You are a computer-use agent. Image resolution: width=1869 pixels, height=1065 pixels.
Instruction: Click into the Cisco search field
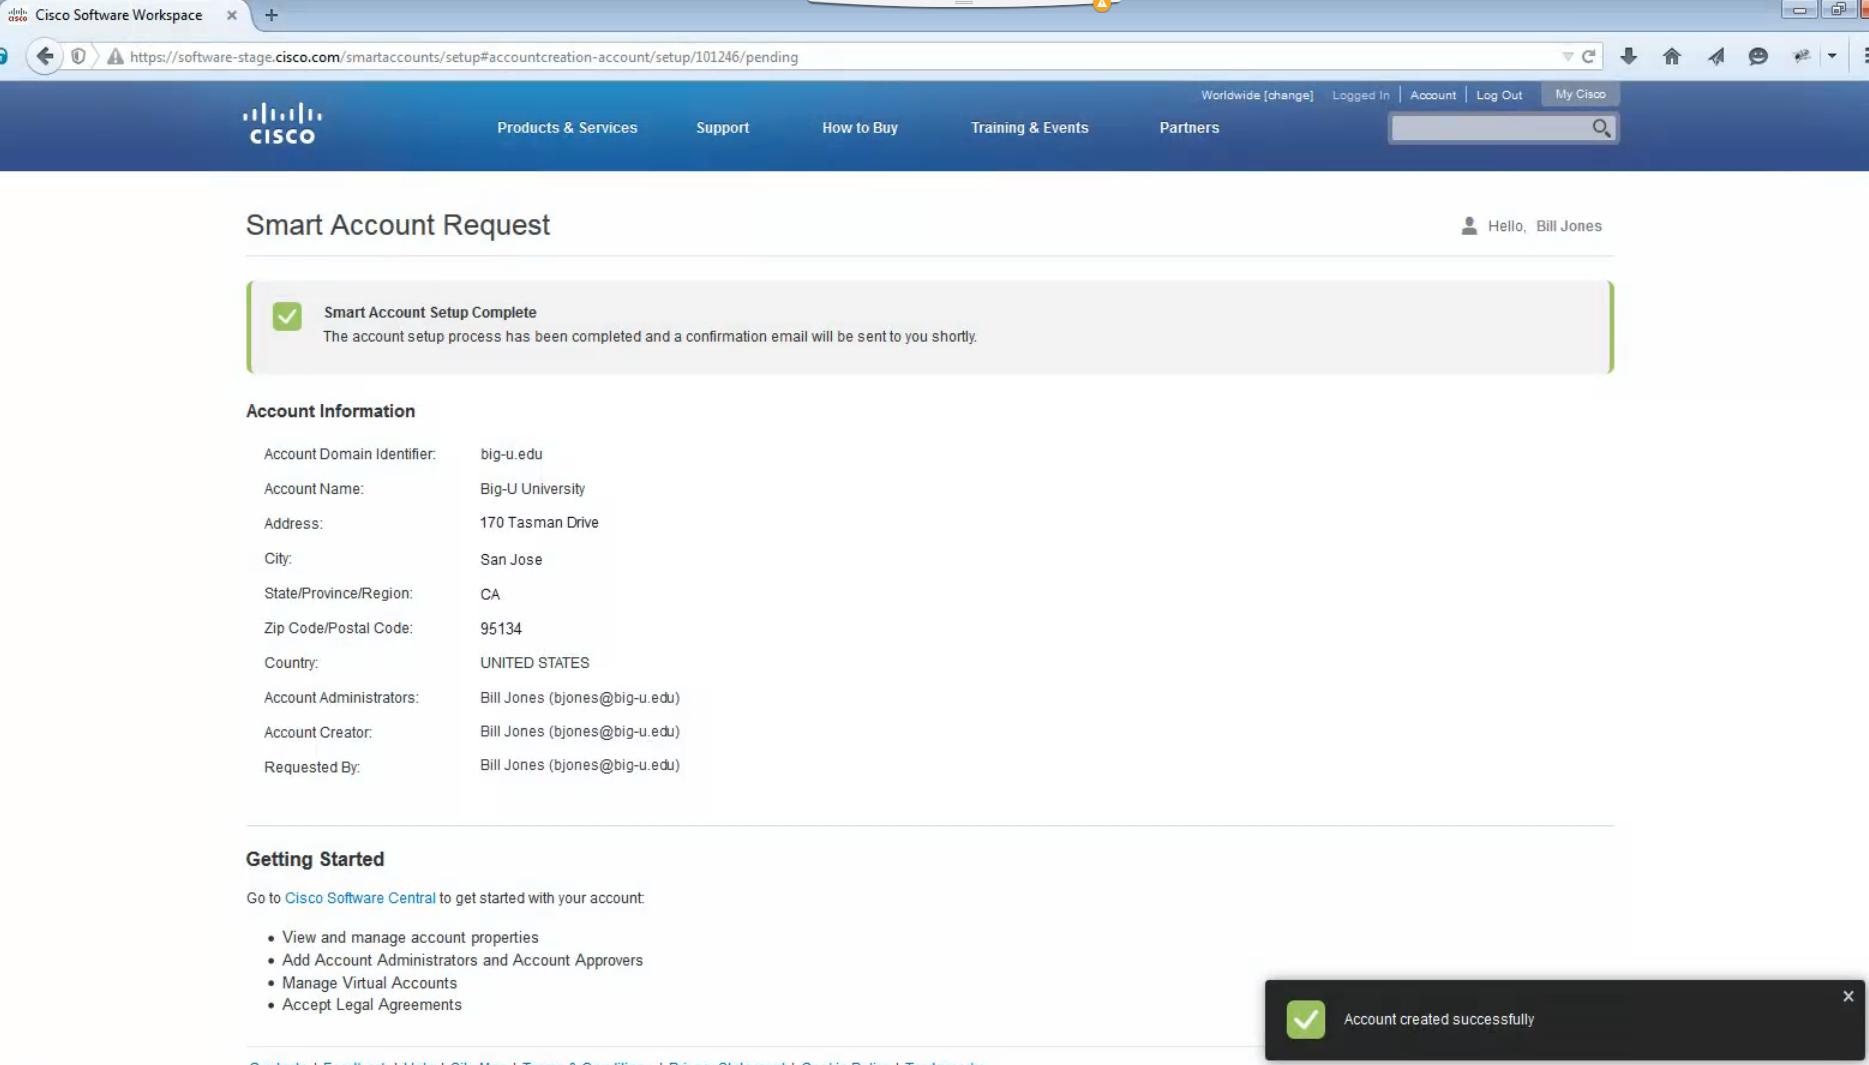(x=1490, y=128)
